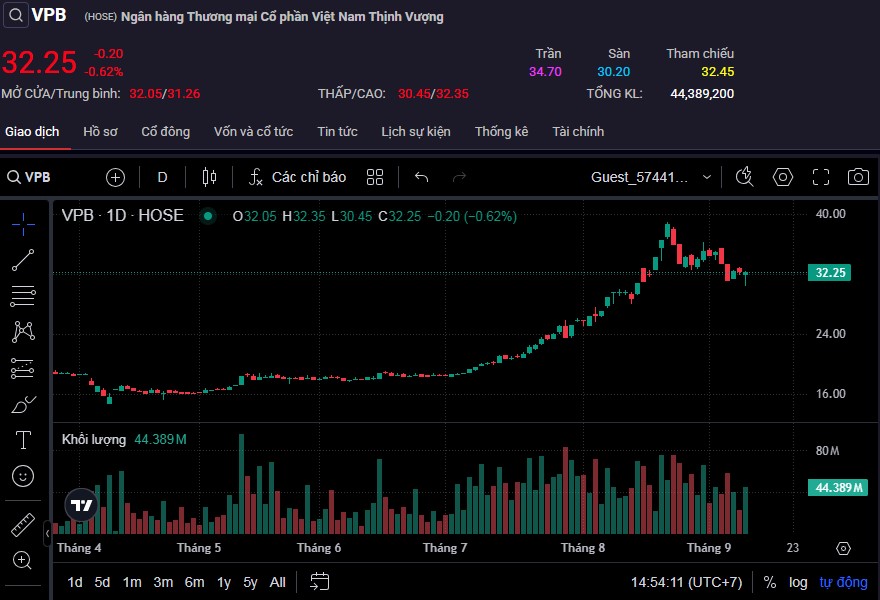Toggle log scale on price axis
The height and width of the screenshot is (600, 880).
pos(798,582)
